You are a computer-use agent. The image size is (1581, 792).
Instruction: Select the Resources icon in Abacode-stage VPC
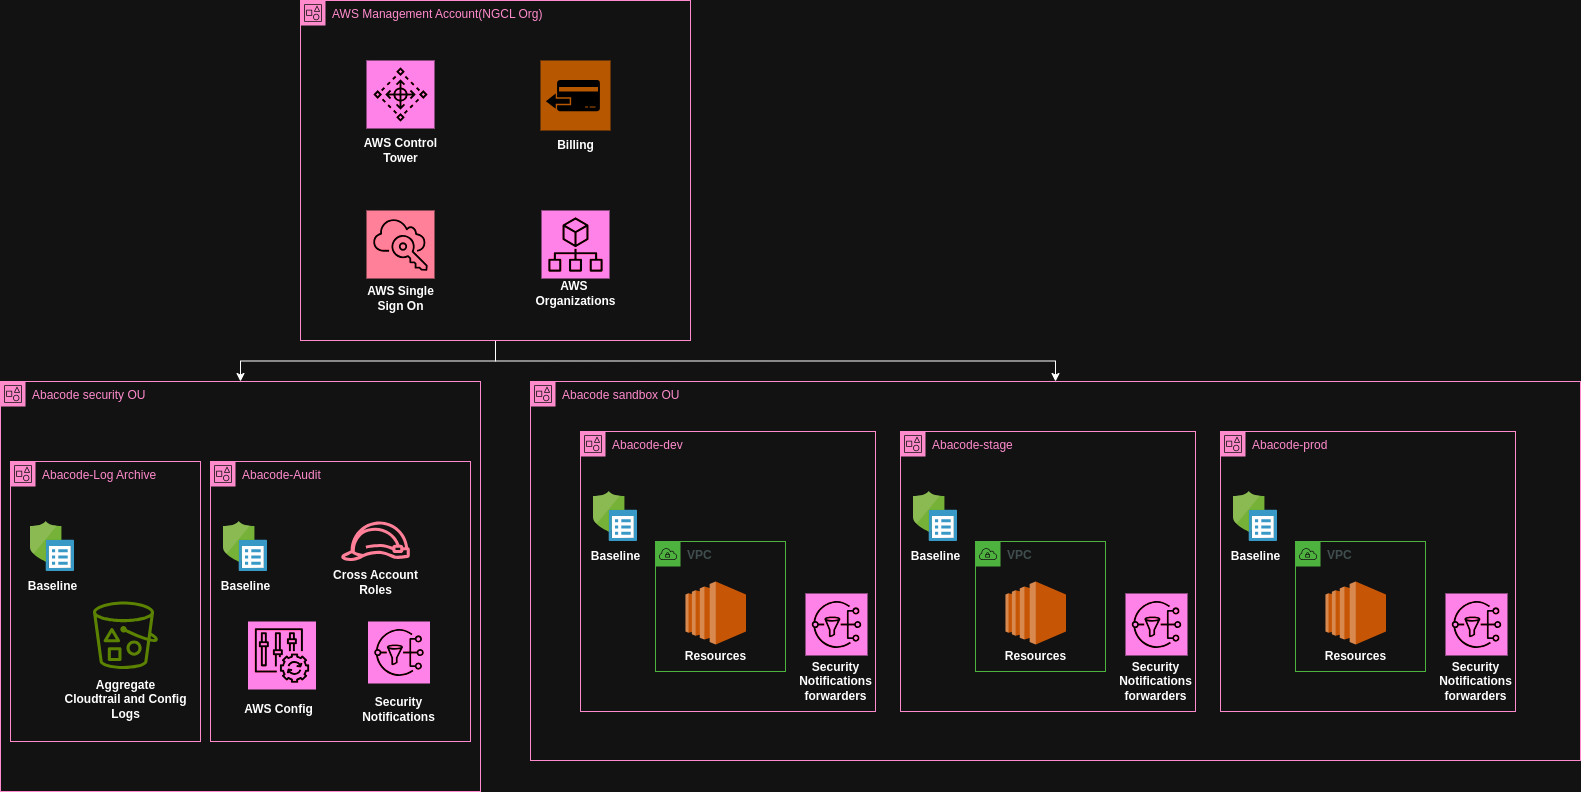point(1035,613)
